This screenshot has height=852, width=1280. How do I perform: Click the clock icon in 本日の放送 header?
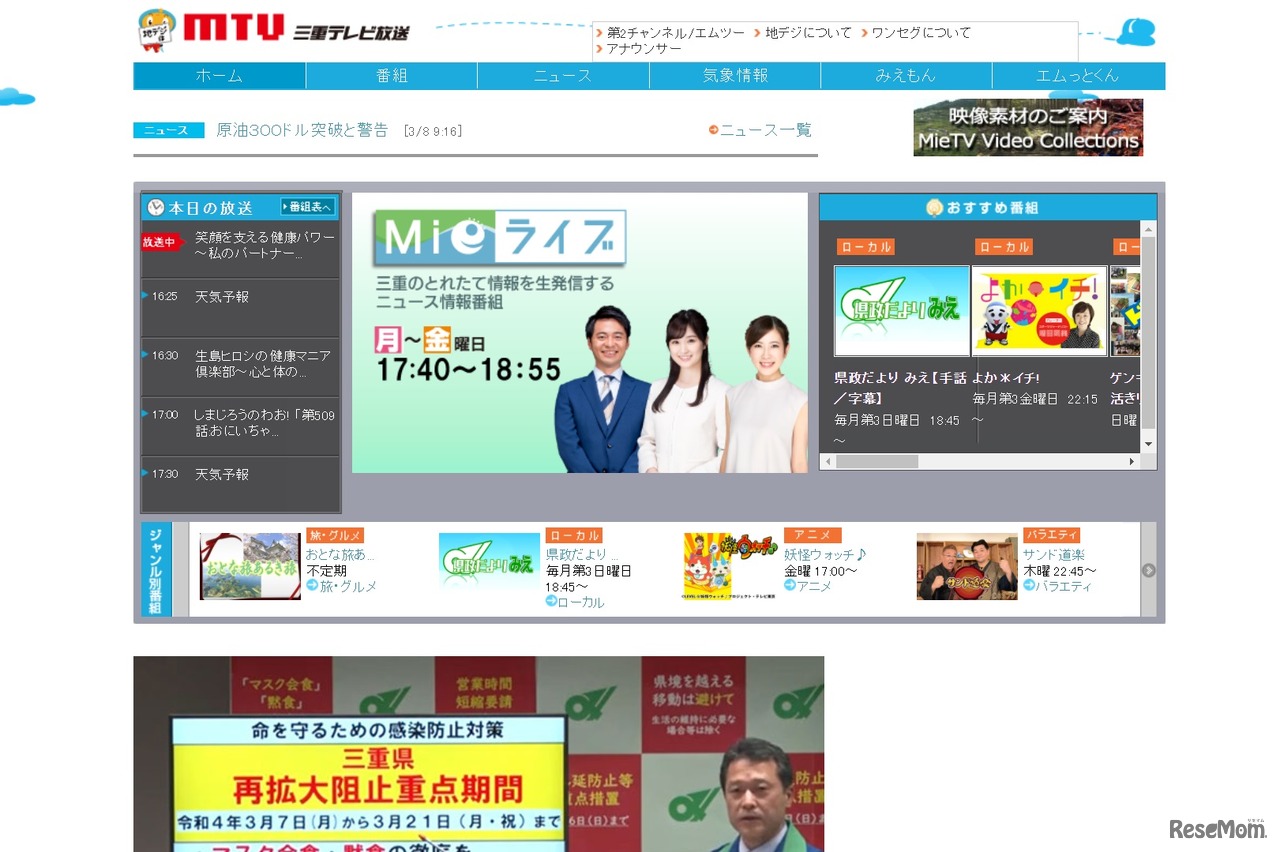tap(155, 206)
